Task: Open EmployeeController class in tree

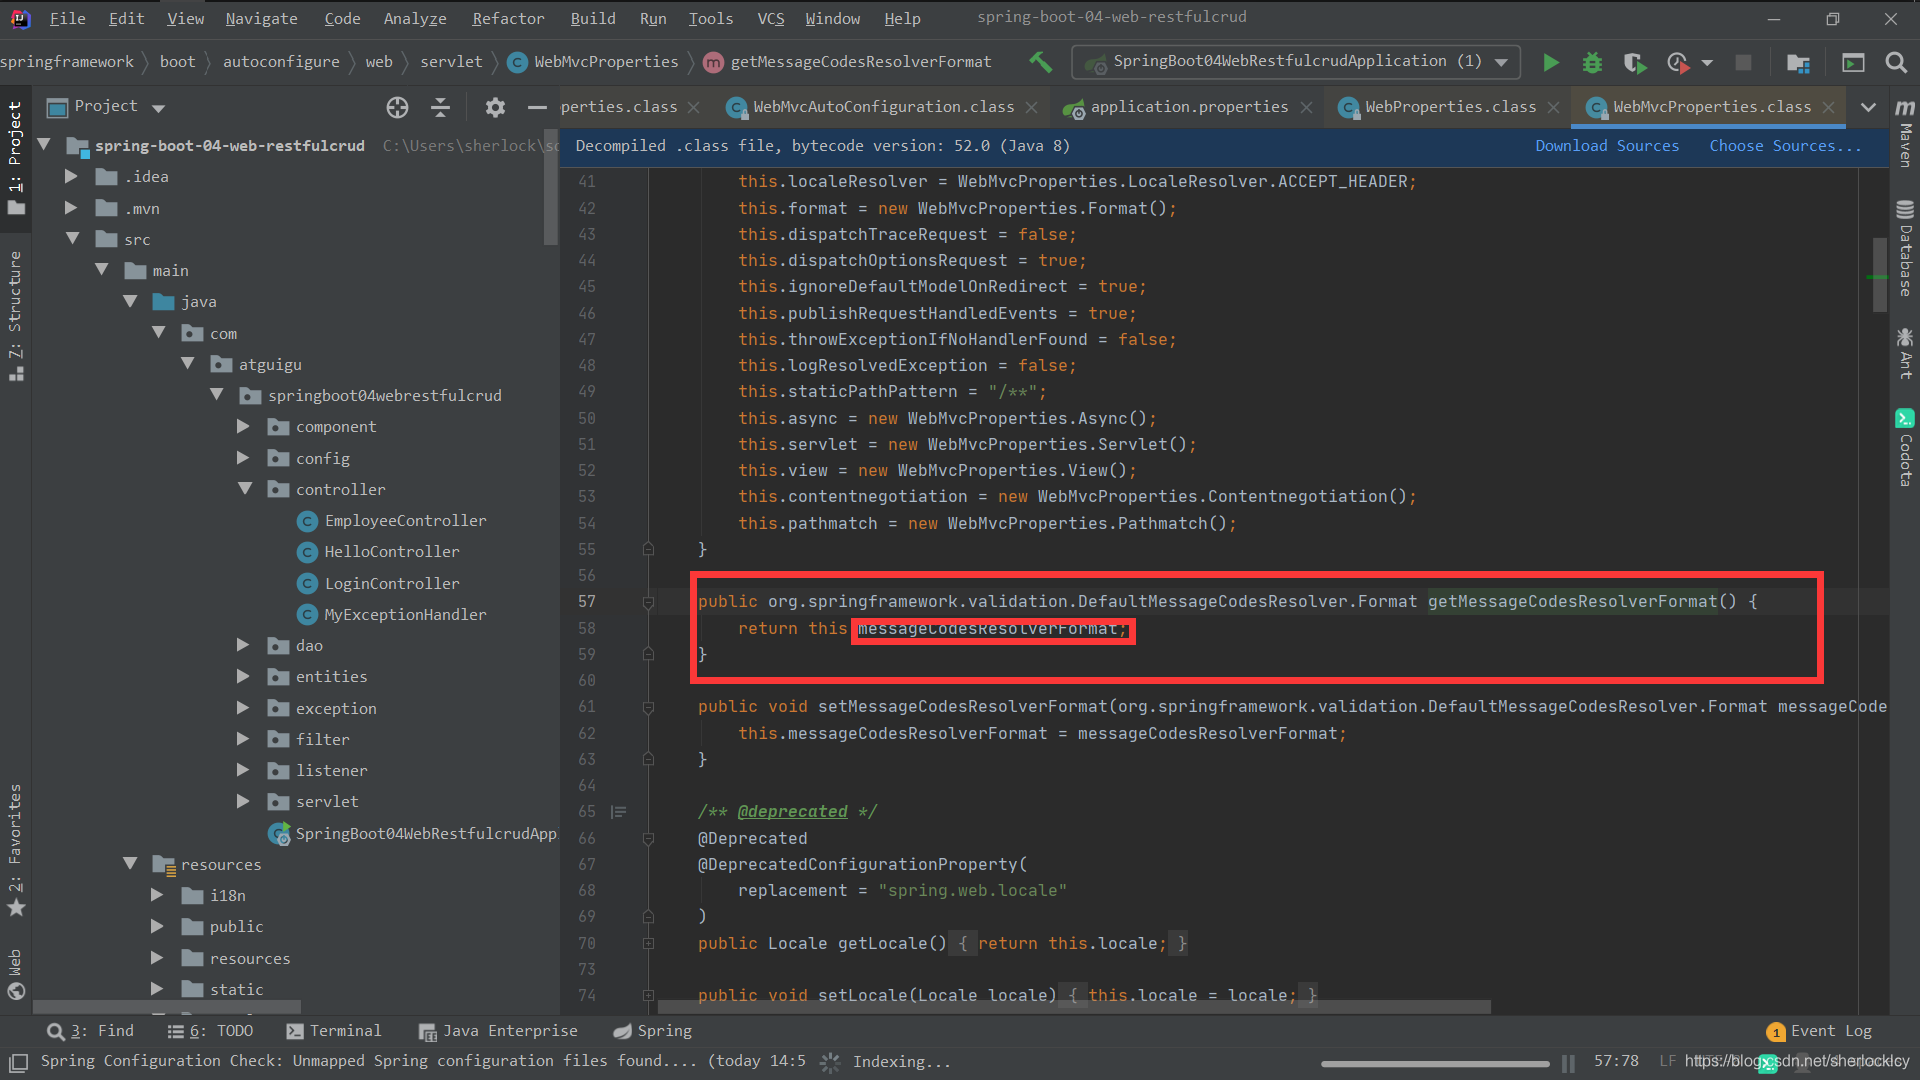Action: coord(392,521)
